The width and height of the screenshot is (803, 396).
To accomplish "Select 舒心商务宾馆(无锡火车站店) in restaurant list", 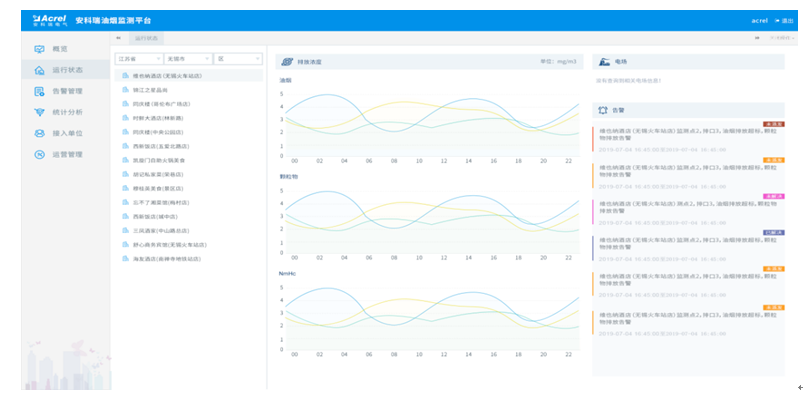I will (x=188, y=244).
